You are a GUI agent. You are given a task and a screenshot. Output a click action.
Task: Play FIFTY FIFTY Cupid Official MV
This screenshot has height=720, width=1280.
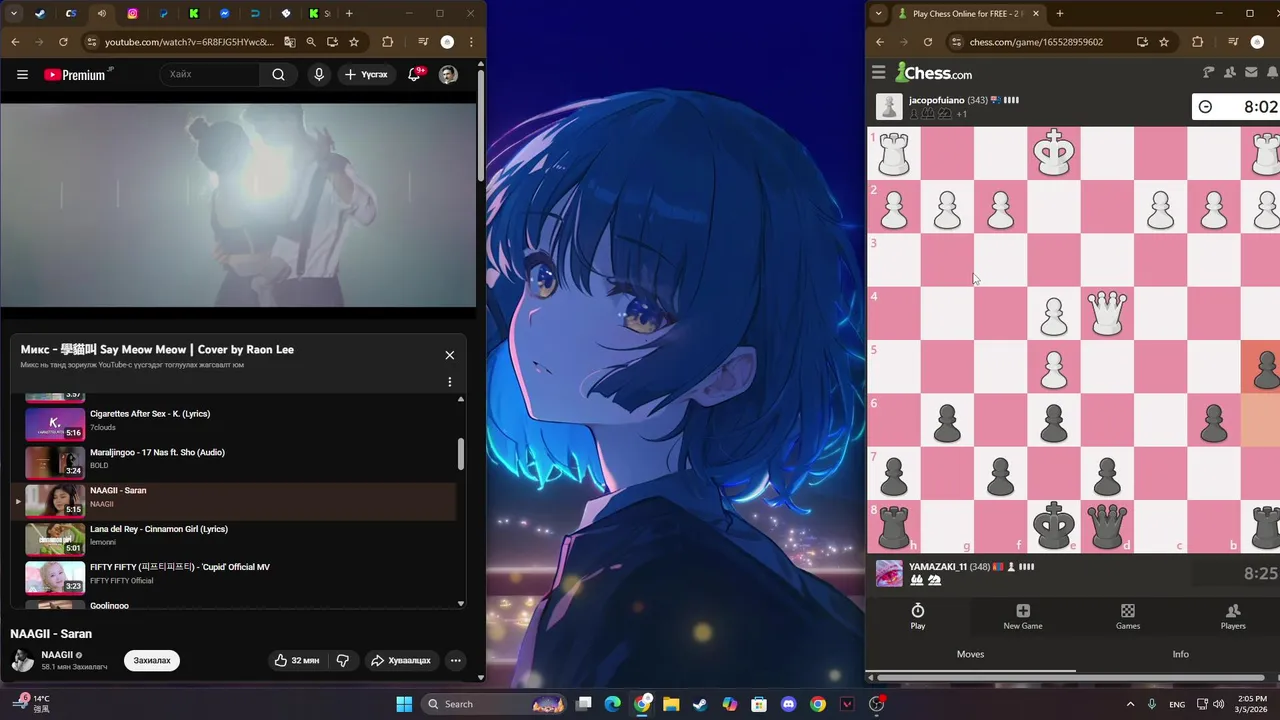(238, 576)
